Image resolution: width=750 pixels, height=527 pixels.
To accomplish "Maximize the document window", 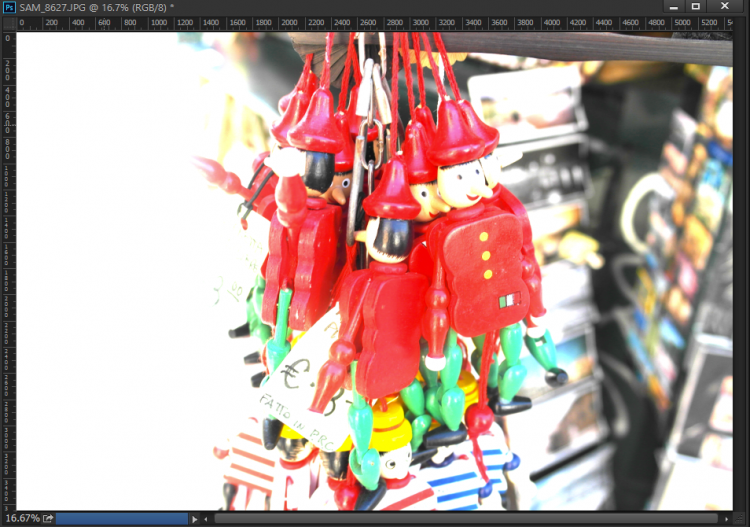I will pos(696,7).
